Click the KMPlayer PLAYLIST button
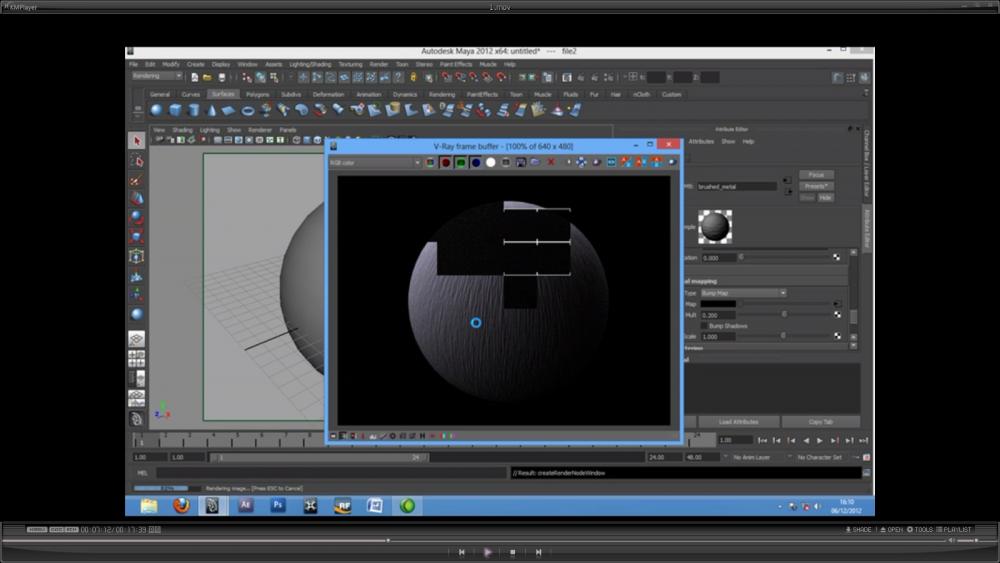The width and height of the screenshot is (1000, 563). 954,529
